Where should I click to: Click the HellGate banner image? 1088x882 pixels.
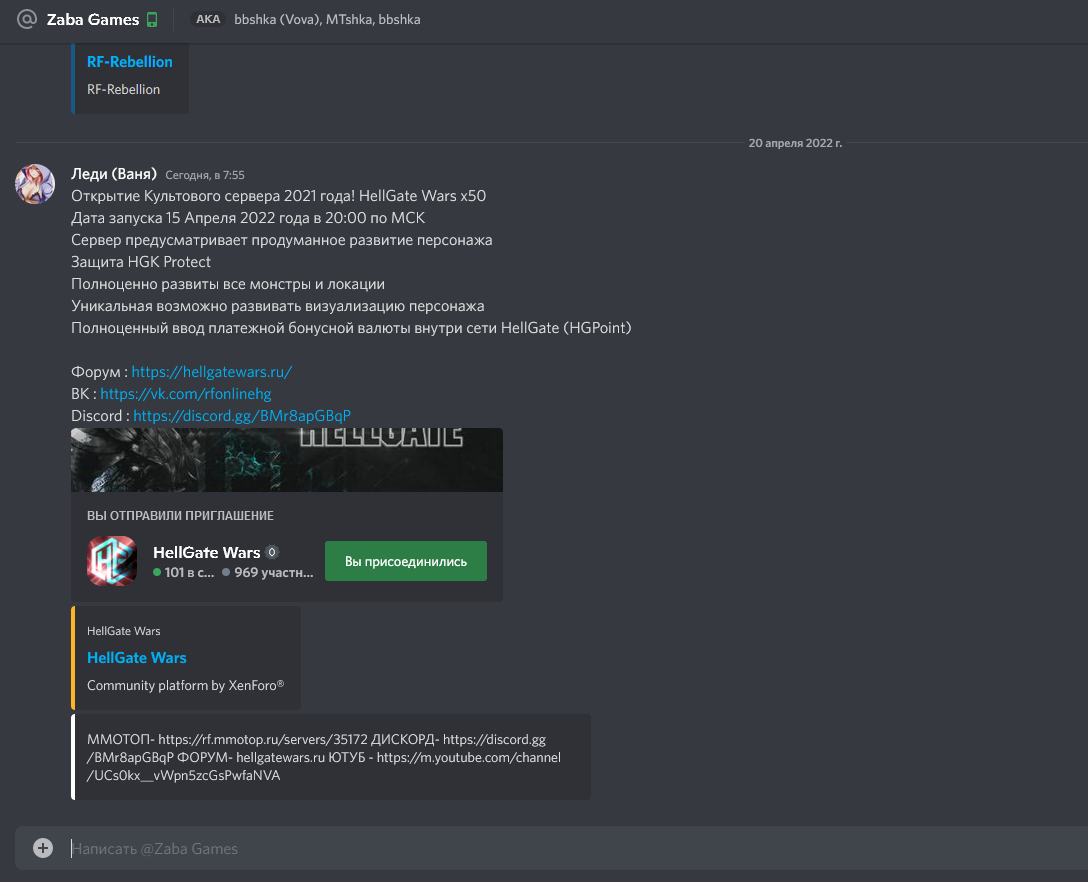pos(287,460)
